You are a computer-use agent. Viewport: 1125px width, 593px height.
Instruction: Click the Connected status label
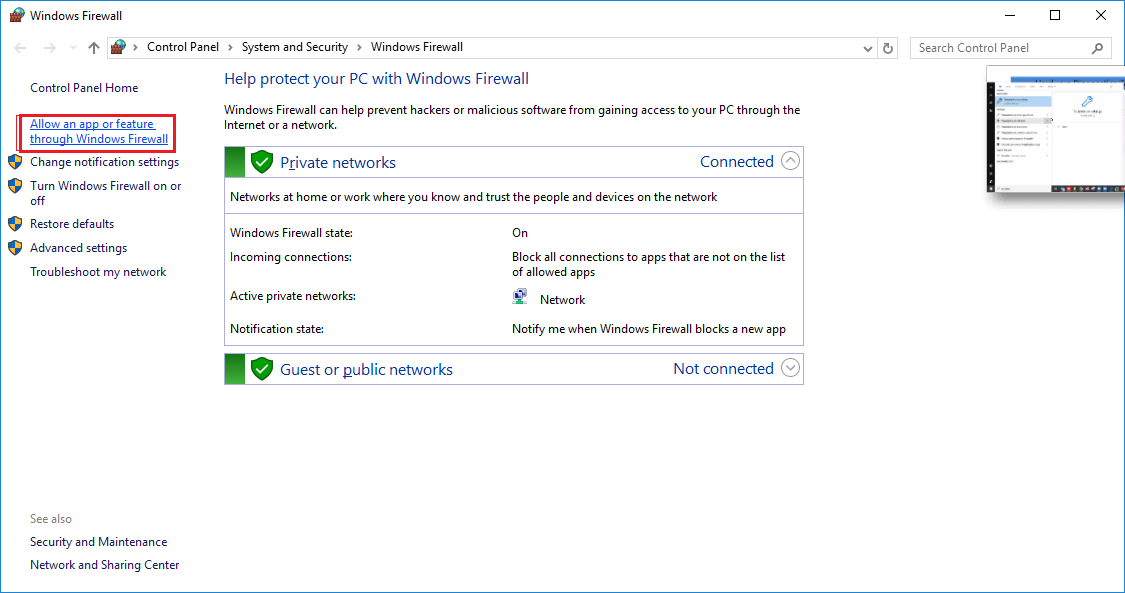[737, 162]
